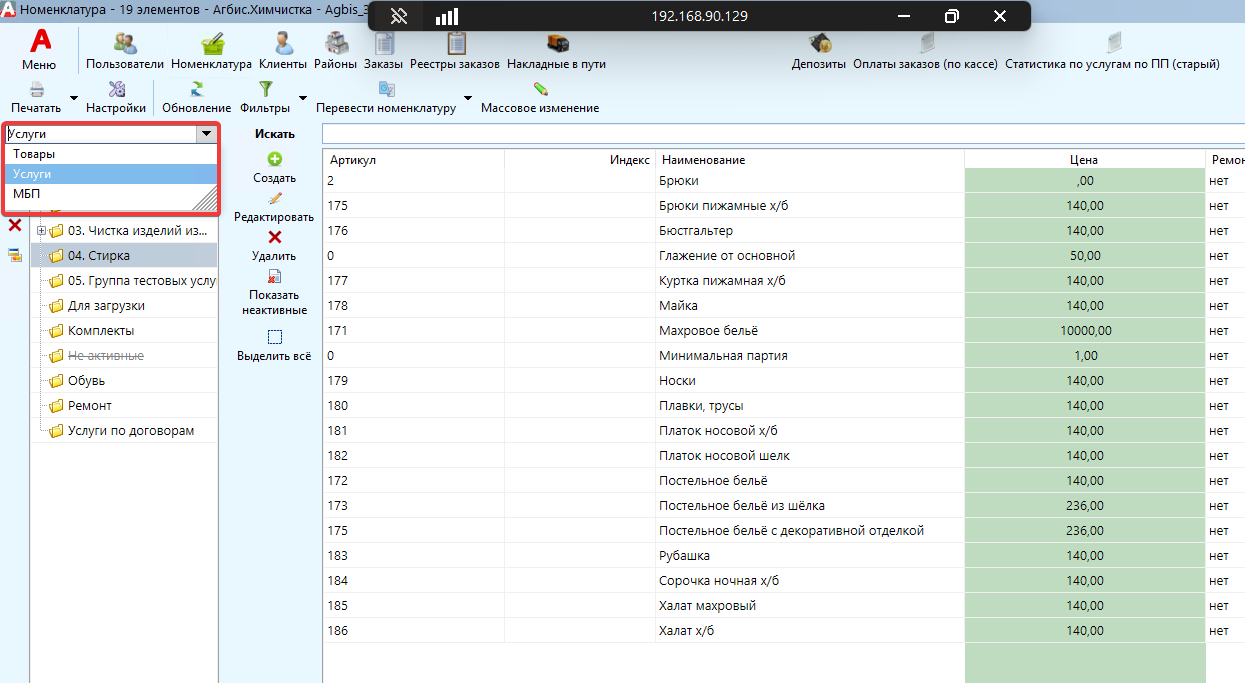Click the Фильтры funnel icon
This screenshot has width=1245, height=683.
[266, 89]
